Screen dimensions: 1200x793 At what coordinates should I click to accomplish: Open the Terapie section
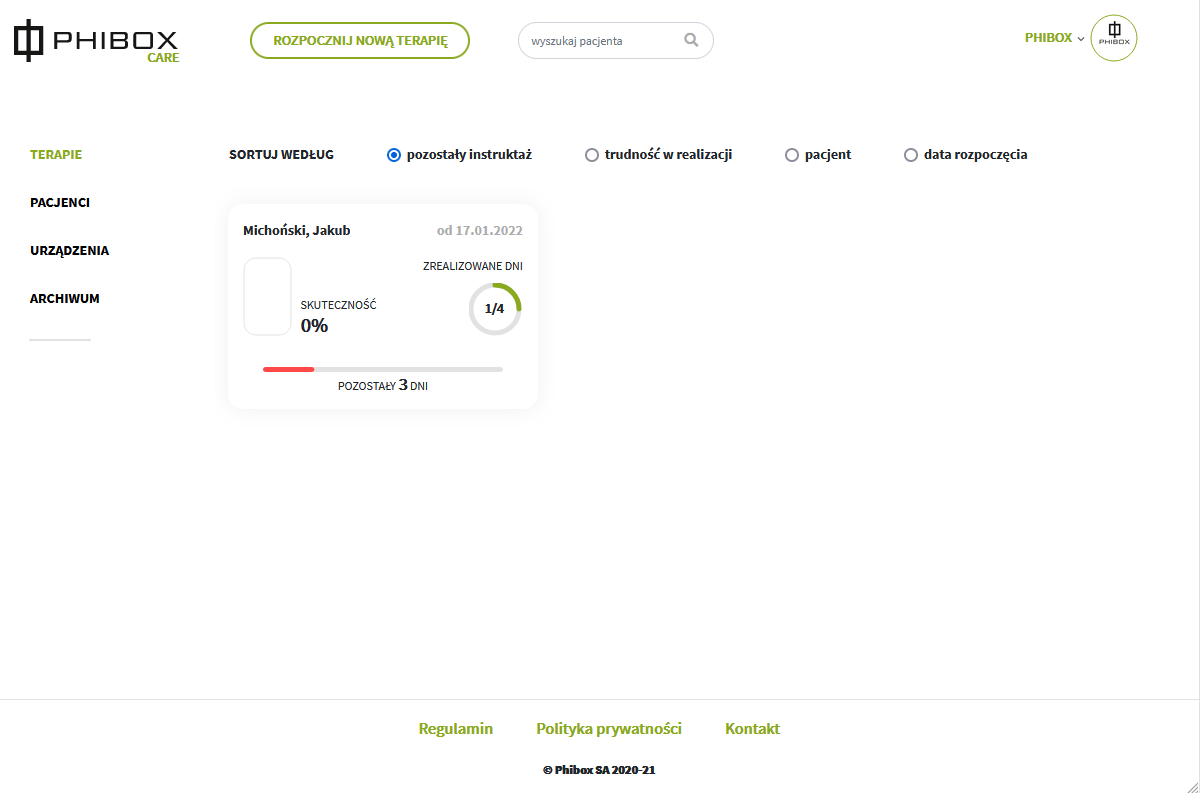click(56, 155)
